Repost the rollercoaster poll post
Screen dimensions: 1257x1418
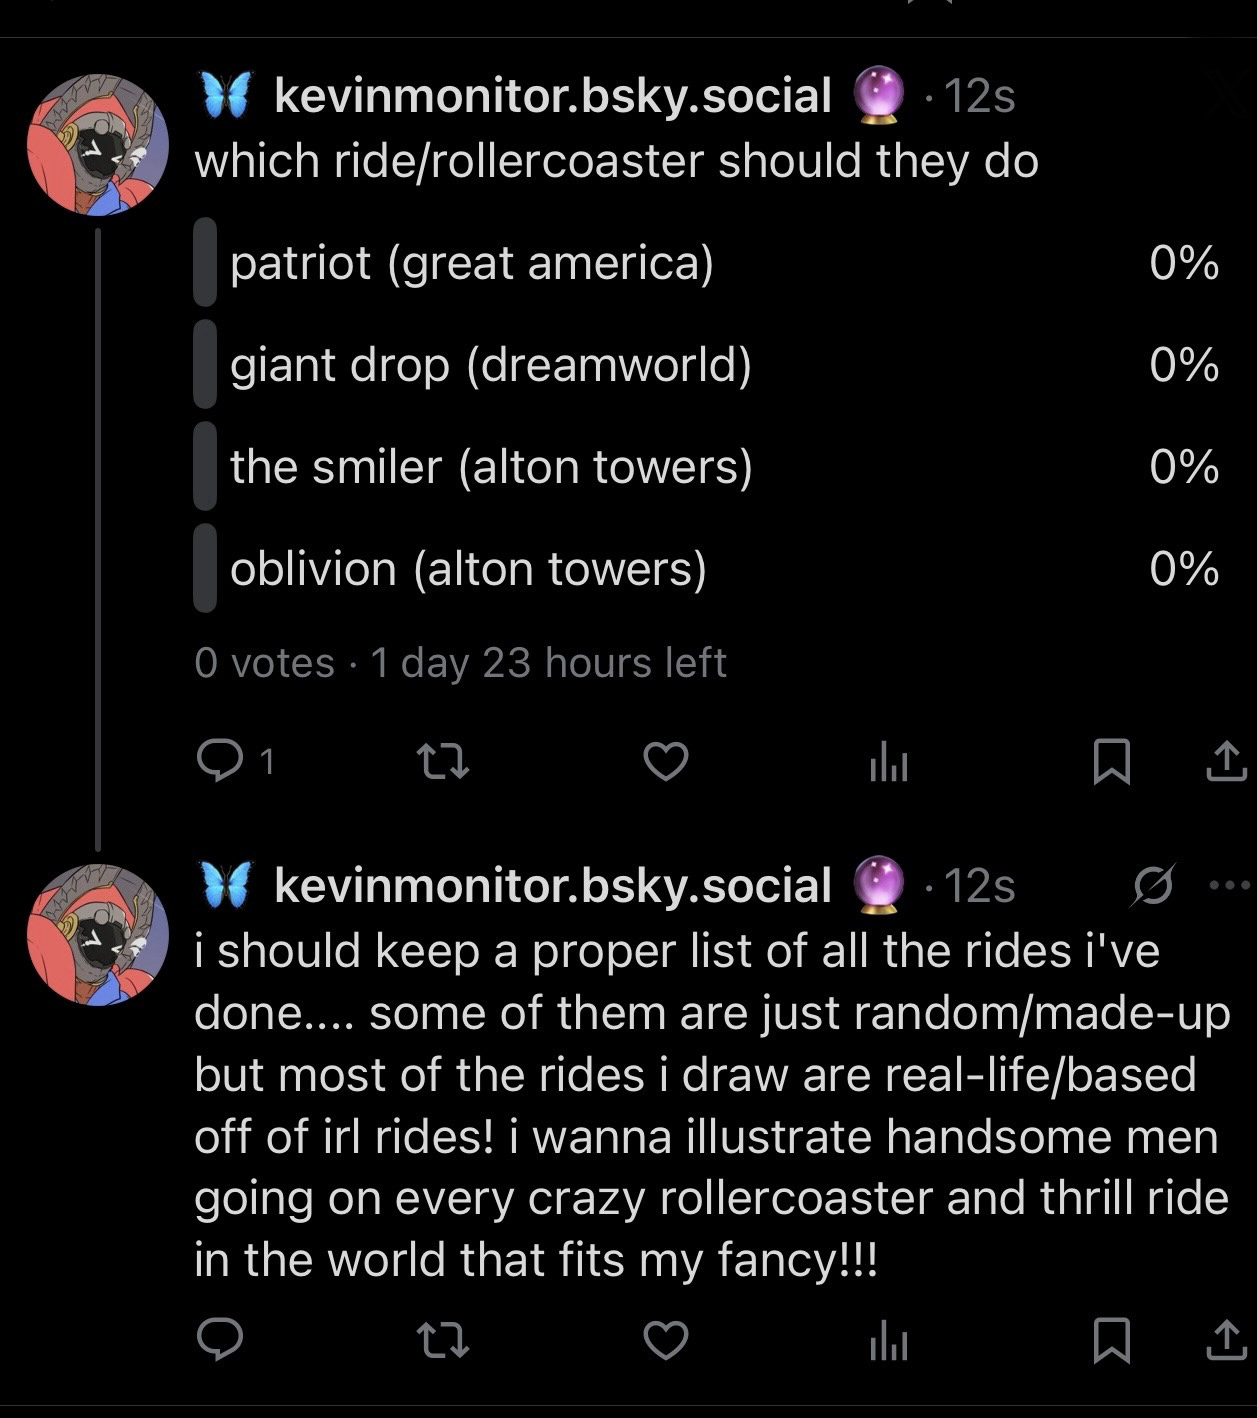click(x=442, y=762)
